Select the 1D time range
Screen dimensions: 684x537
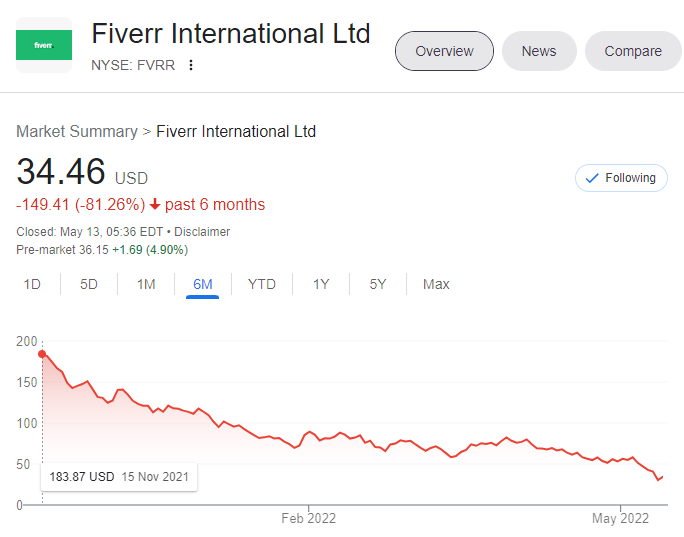point(32,284)
